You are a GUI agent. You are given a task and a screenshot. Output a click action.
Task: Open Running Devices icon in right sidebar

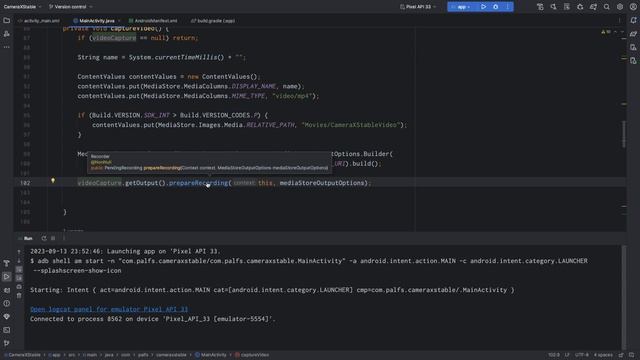click(x=633, y=60)
